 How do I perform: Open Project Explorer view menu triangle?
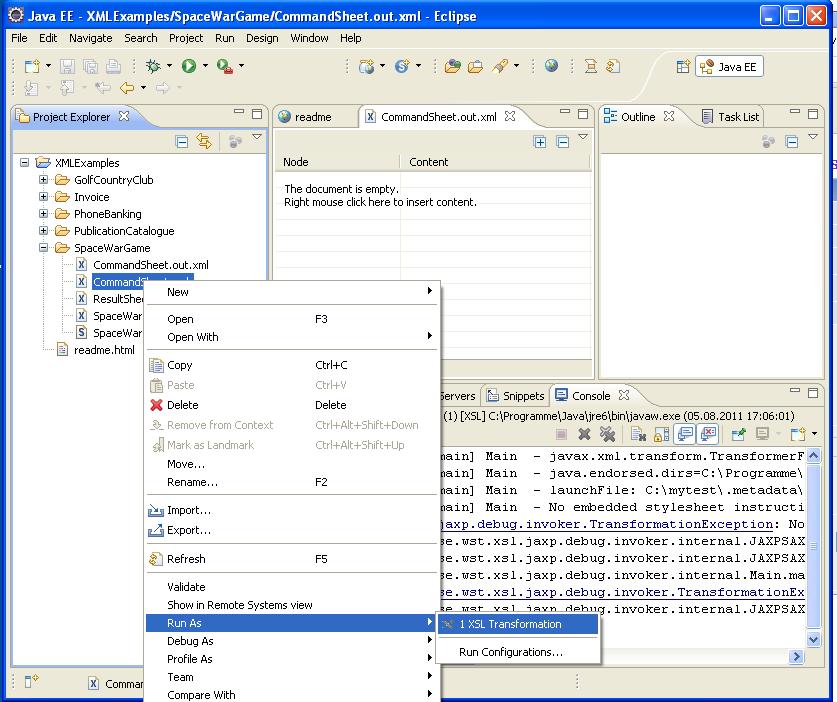coord(257,137)
